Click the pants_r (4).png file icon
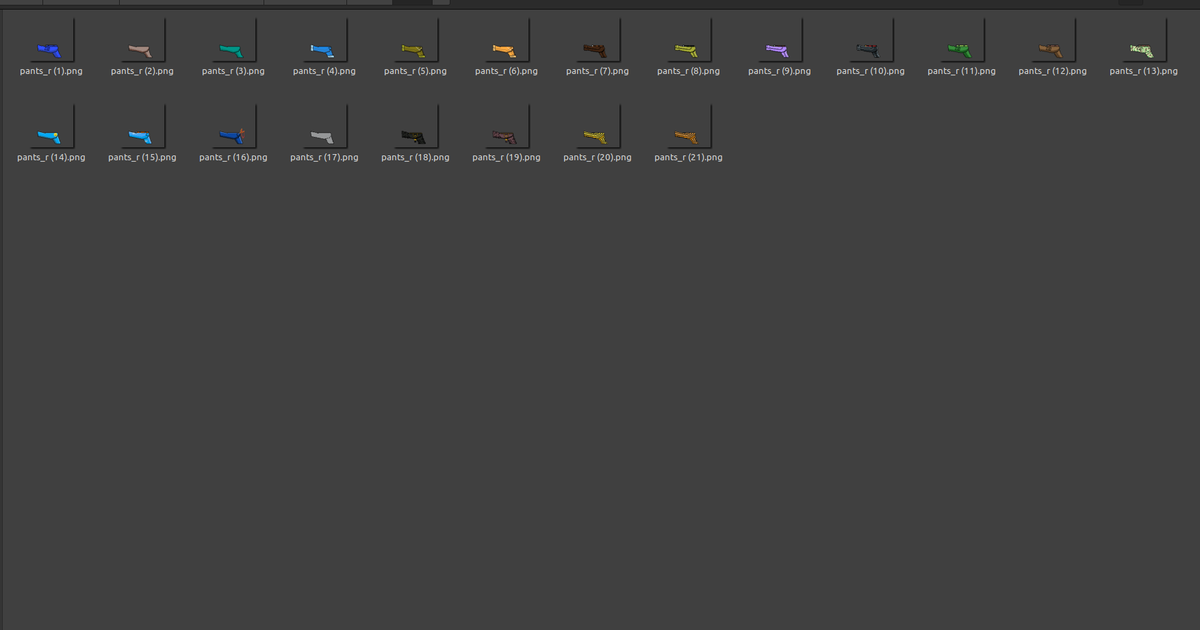This screenshot has width=1200, height=630. coord(324,41)
